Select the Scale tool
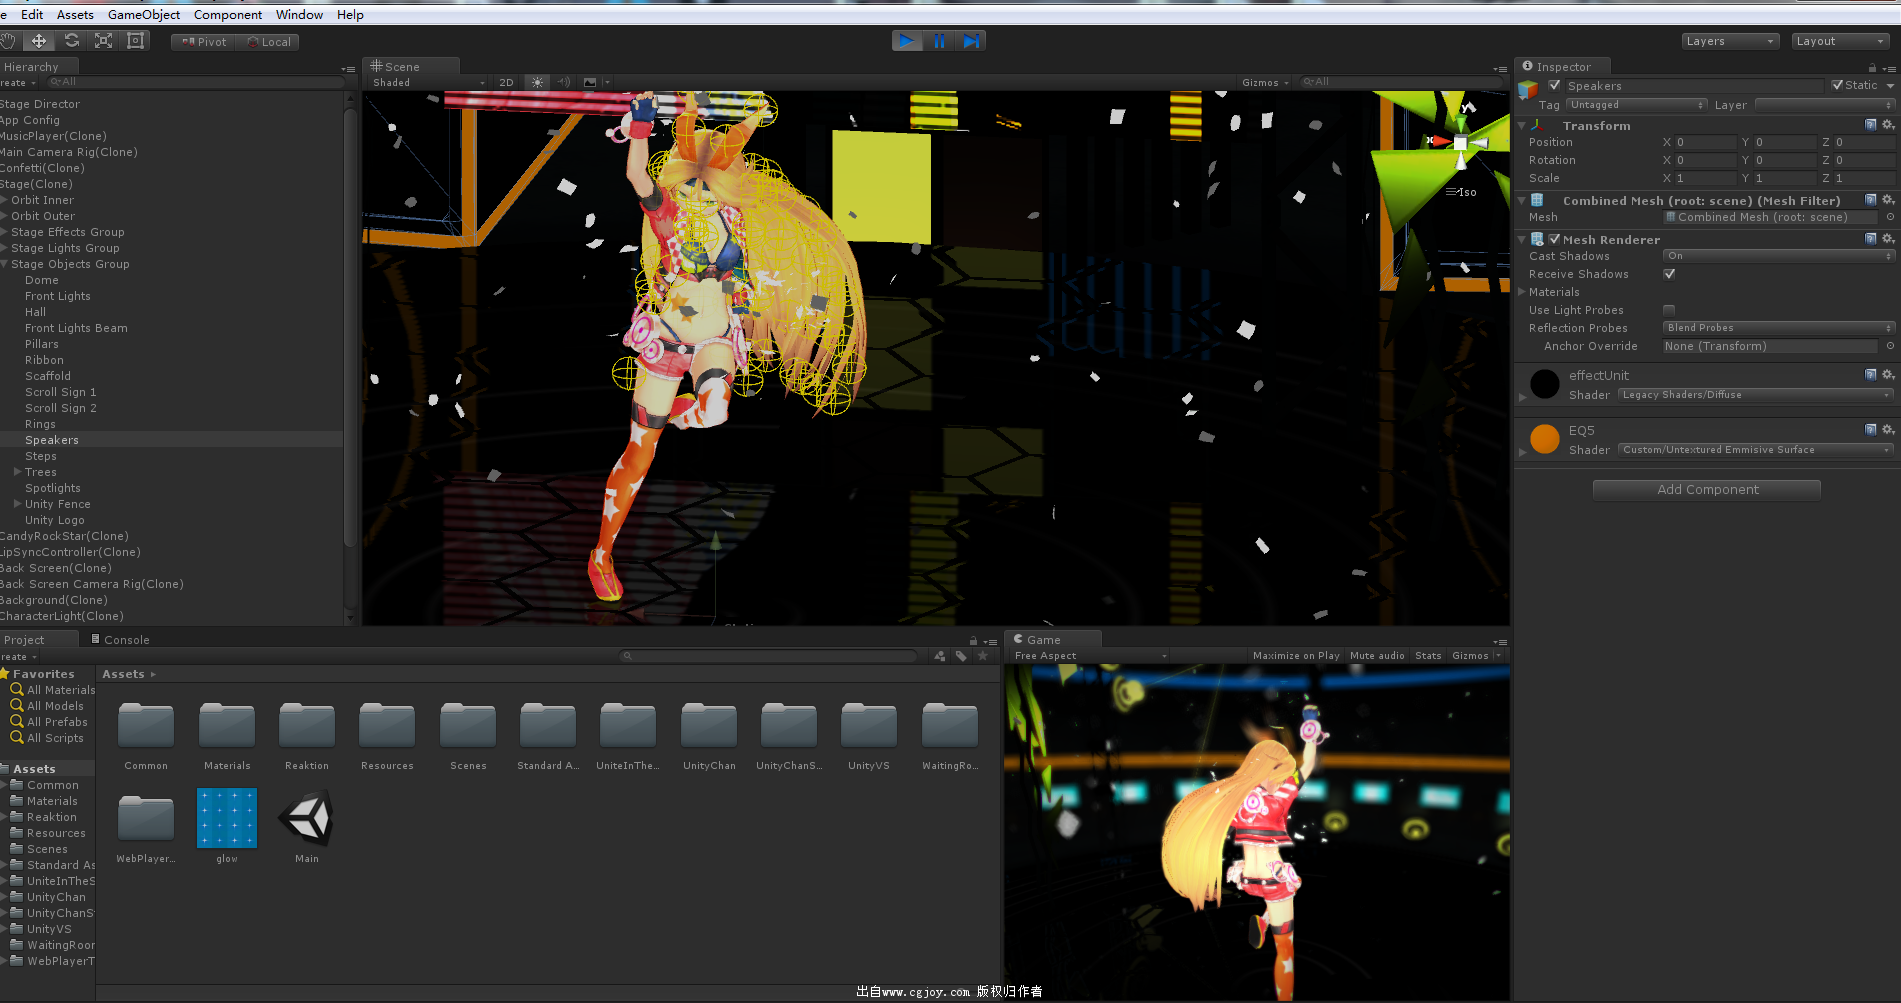 [x=103, y=41]
